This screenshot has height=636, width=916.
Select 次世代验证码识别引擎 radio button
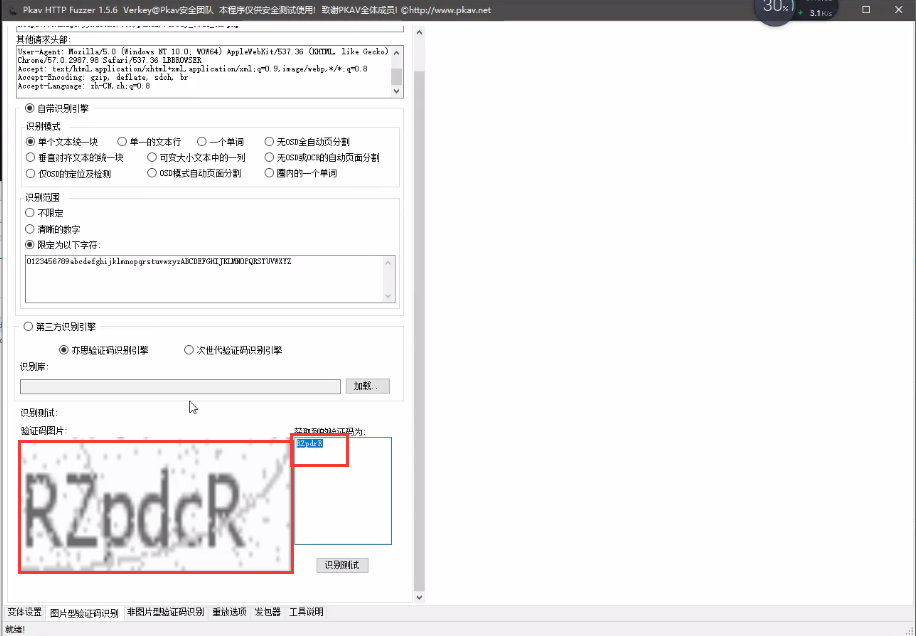click(x=189, y=350)
